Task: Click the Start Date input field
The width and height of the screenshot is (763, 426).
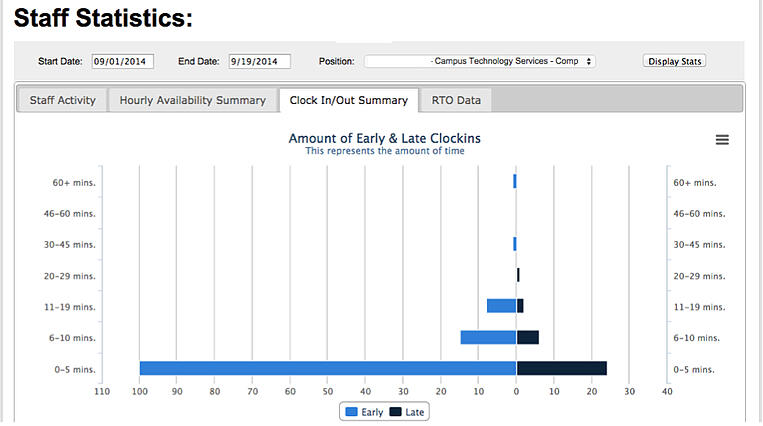Action: click(122, 61)
